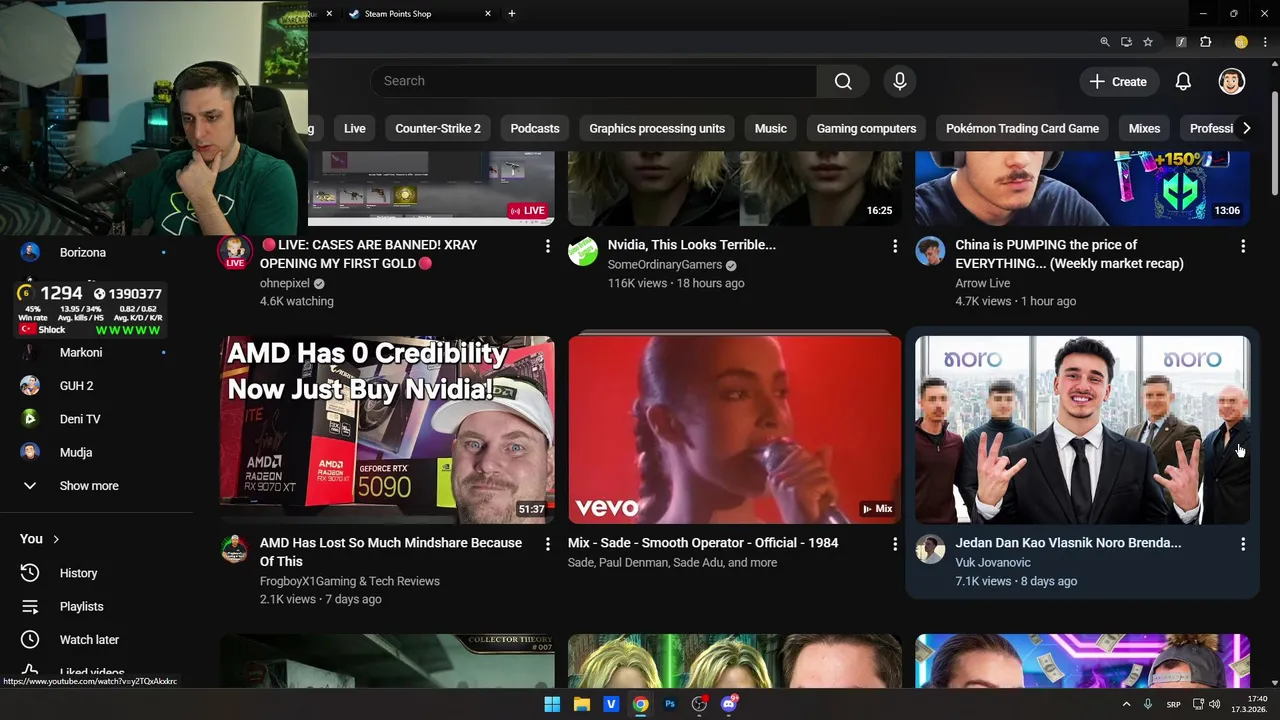Click the Playlists icon in sidebar

click(30, 606)
